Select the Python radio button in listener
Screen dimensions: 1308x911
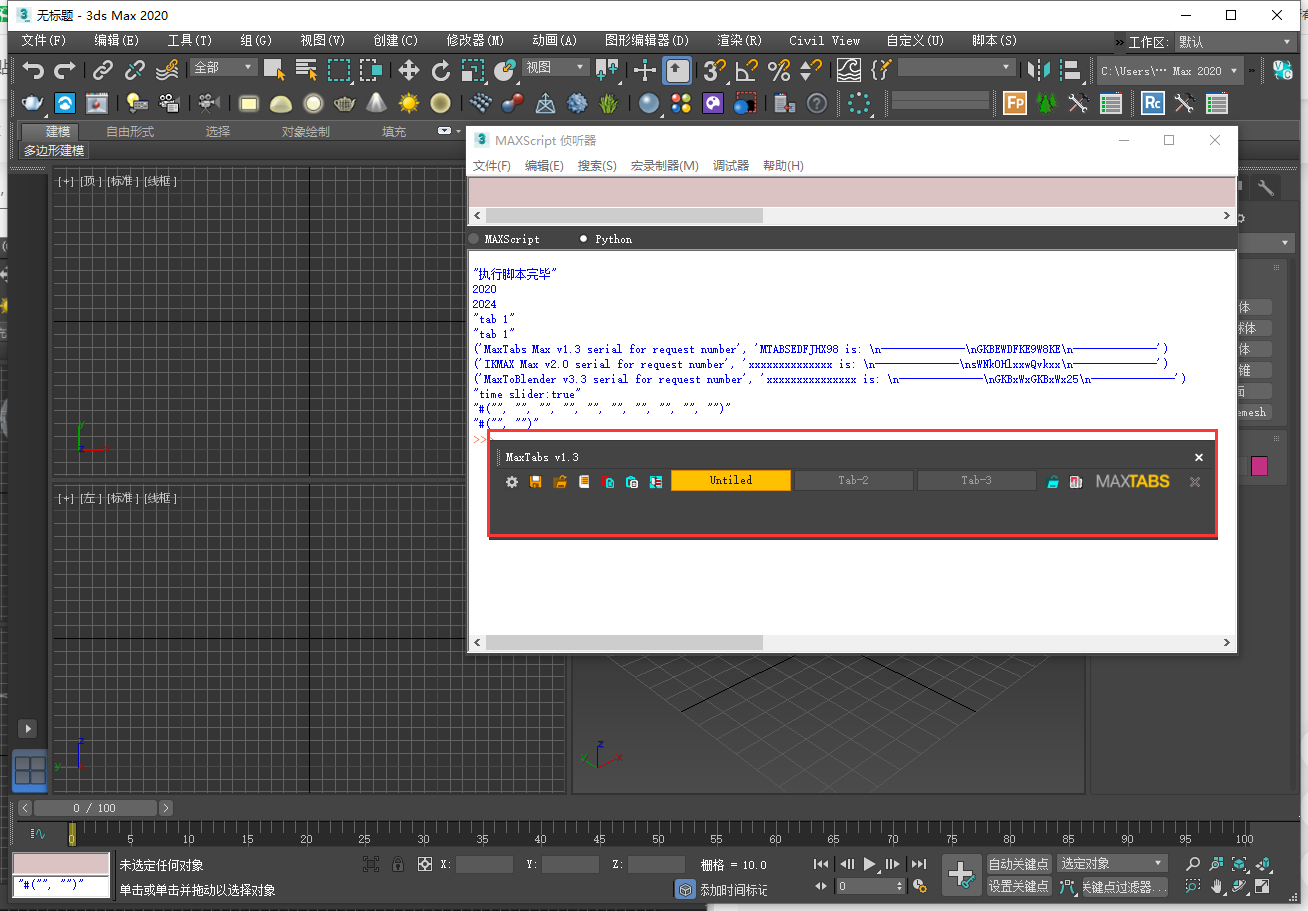tap(584, 239)
